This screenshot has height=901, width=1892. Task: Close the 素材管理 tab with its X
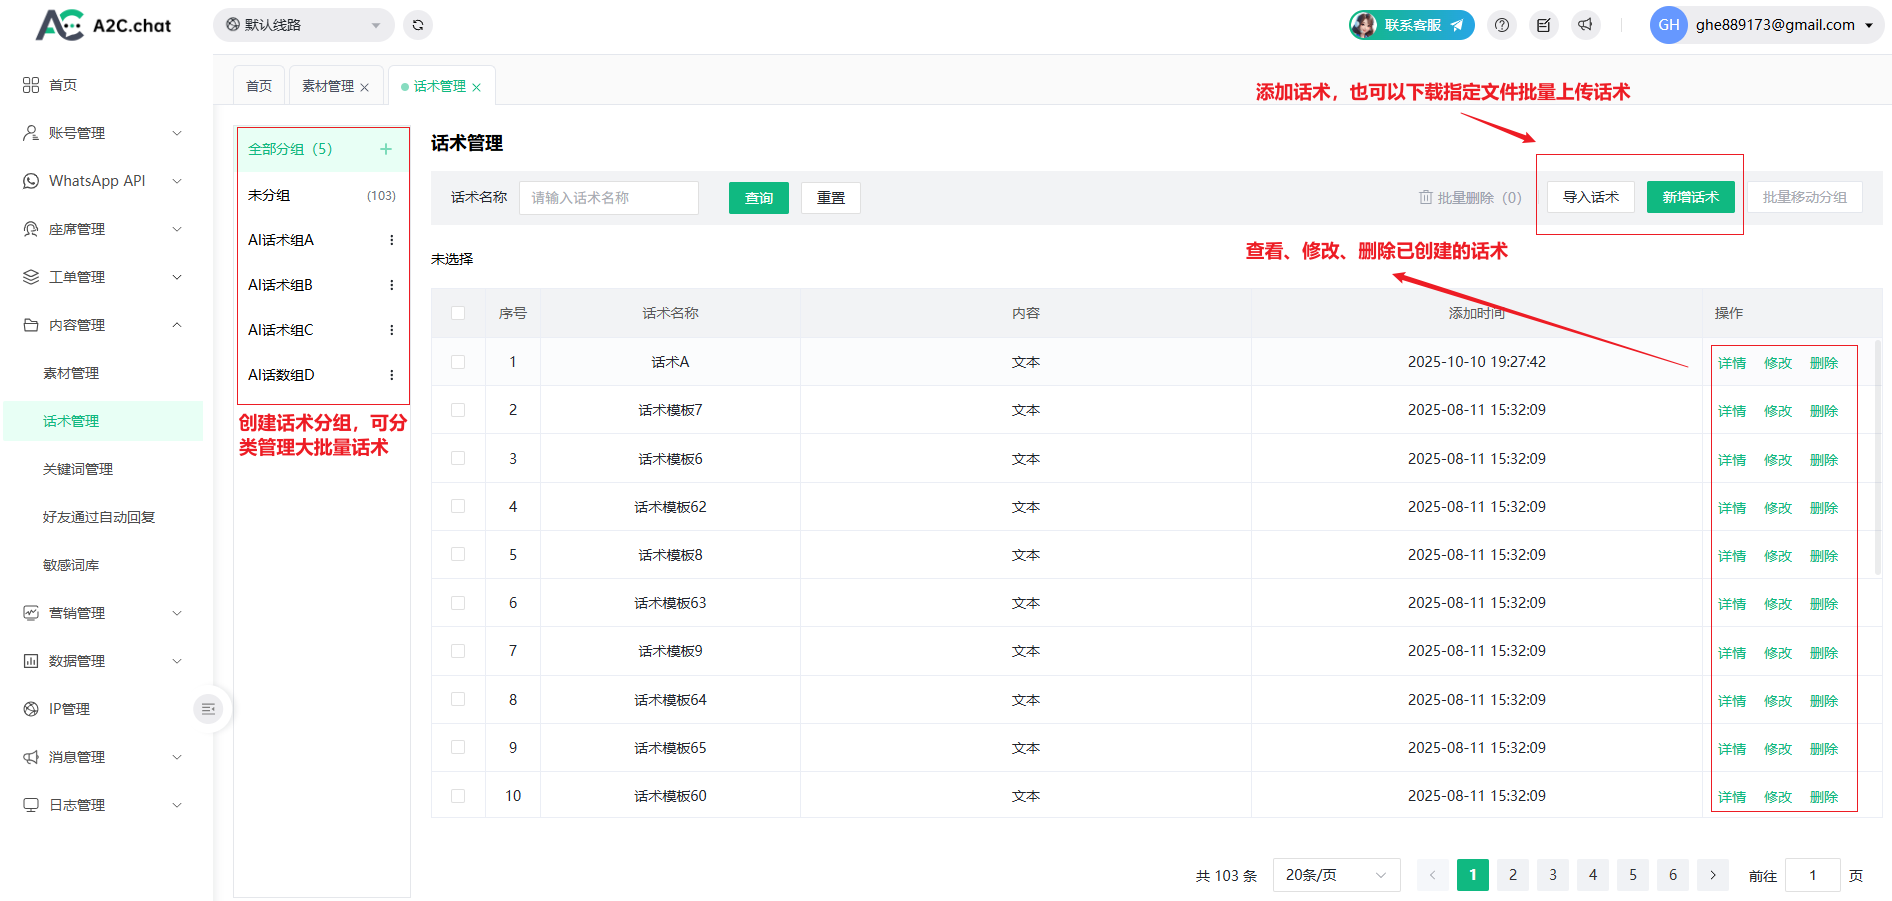(365, 88)
